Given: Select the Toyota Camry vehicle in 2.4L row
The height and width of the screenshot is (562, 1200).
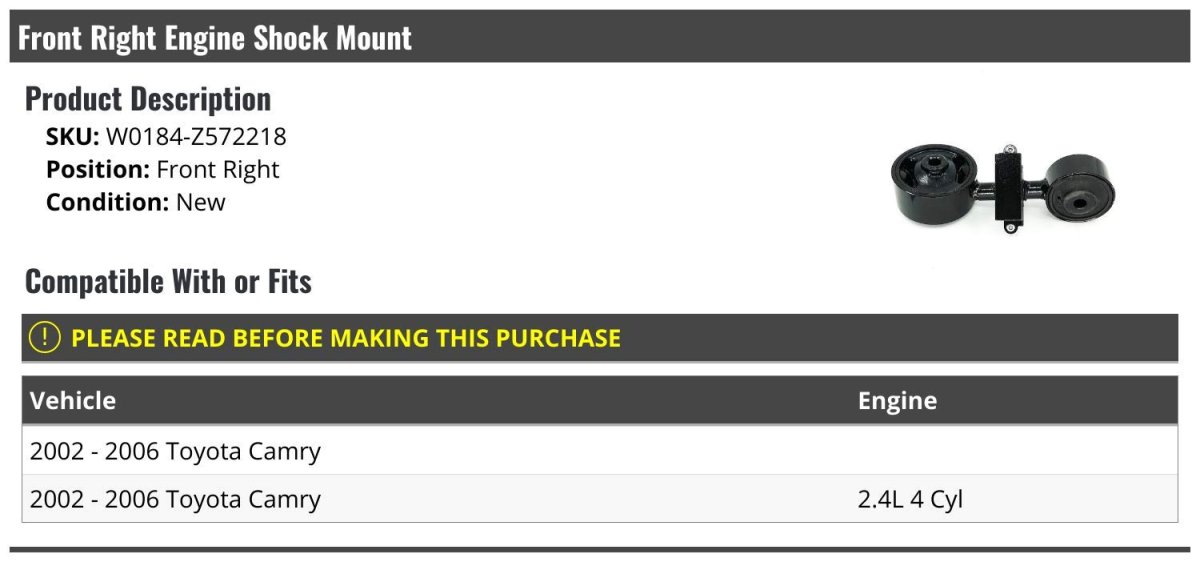Looking at the screenshot, I should (175, 499).
